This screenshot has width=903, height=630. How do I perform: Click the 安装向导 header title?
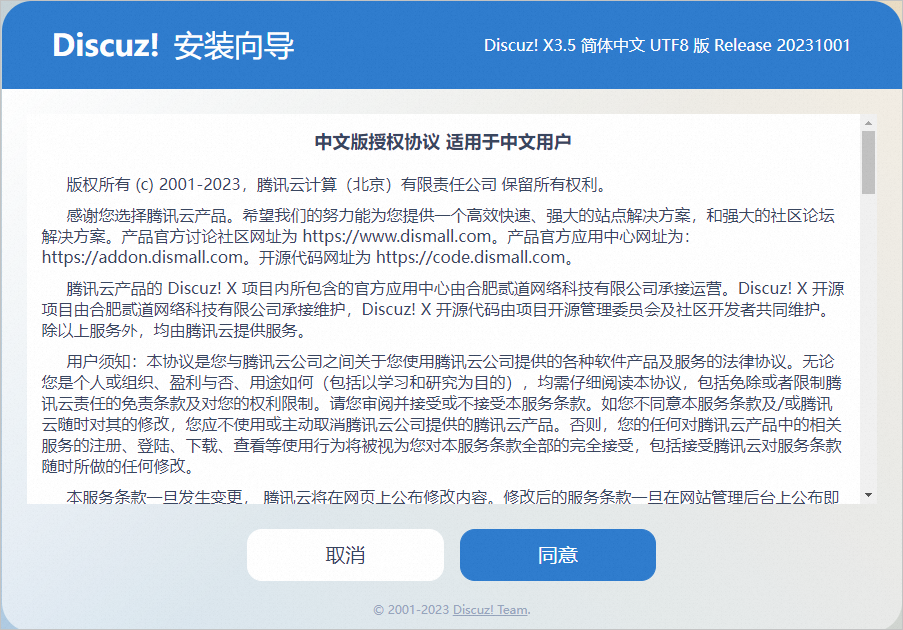pos(234,46)
